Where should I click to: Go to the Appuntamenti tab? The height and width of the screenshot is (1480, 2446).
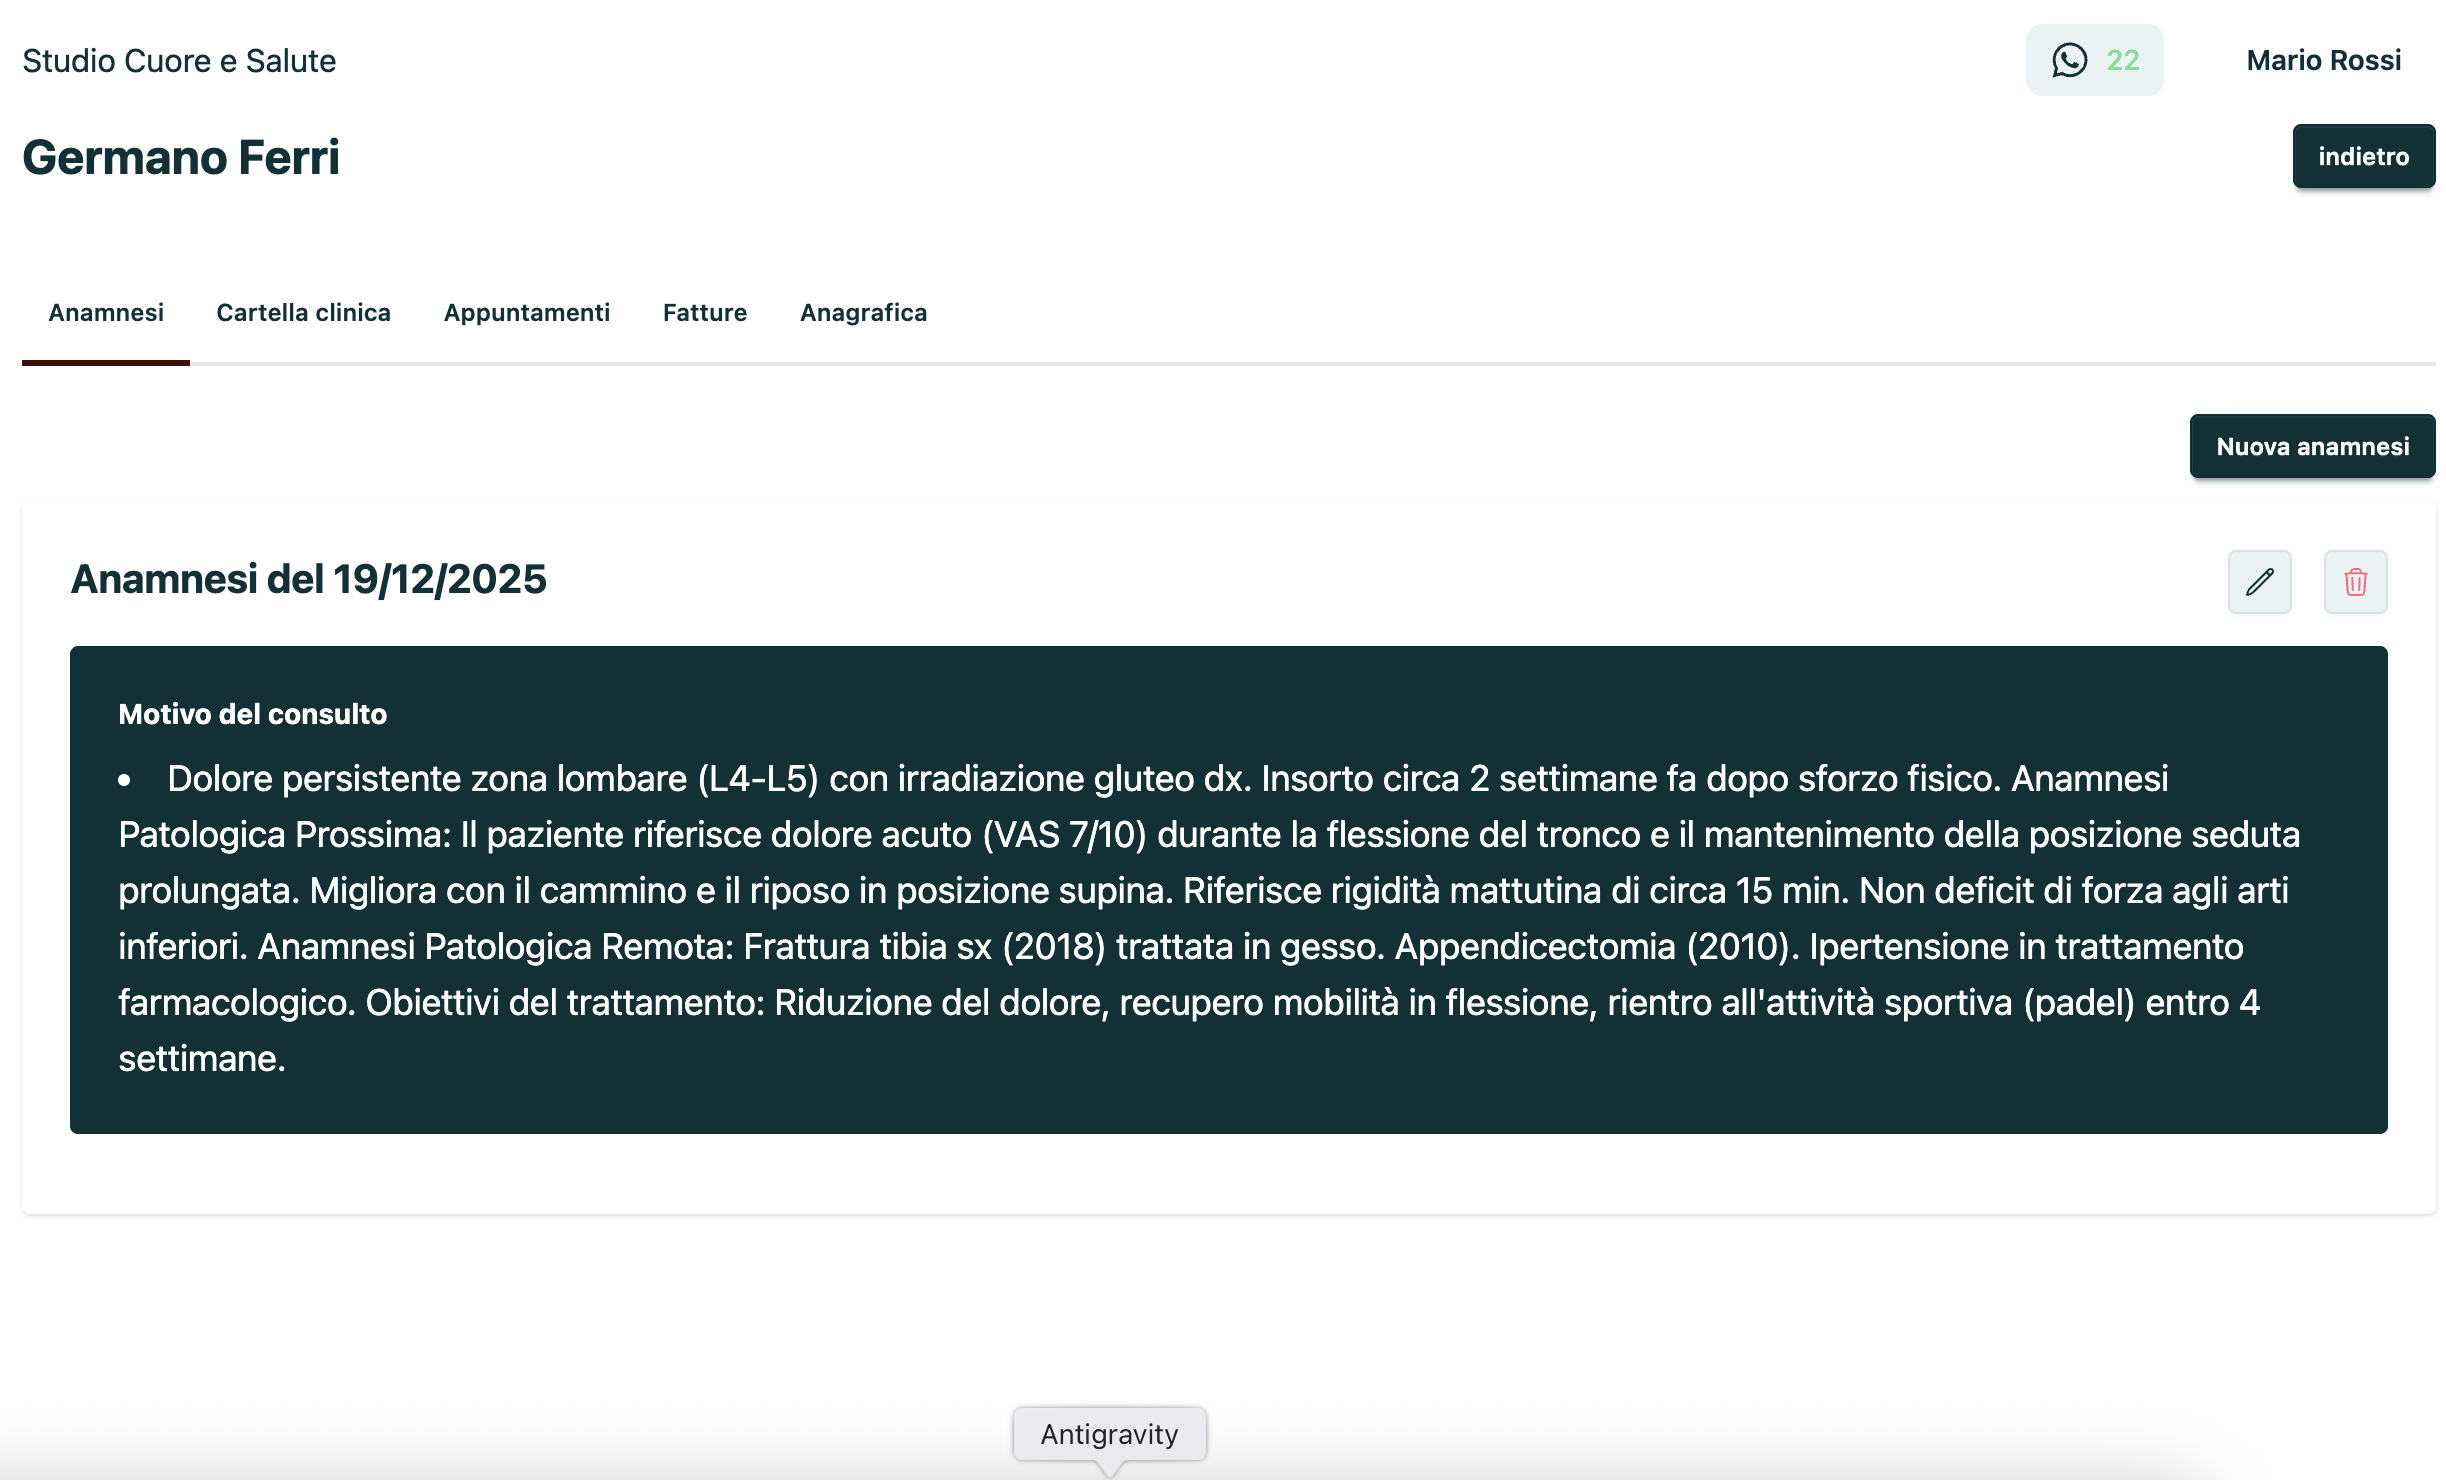coord(526,313)
